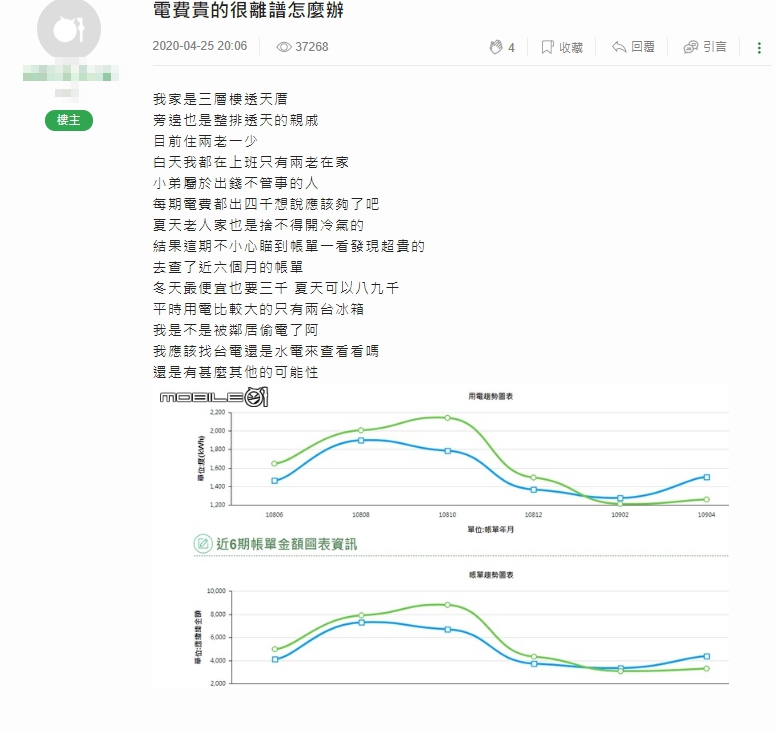This screenshot has height=734, width=775.
Task: Click the Mobile01 watermark logo on chart
Action: coord(214,398)
